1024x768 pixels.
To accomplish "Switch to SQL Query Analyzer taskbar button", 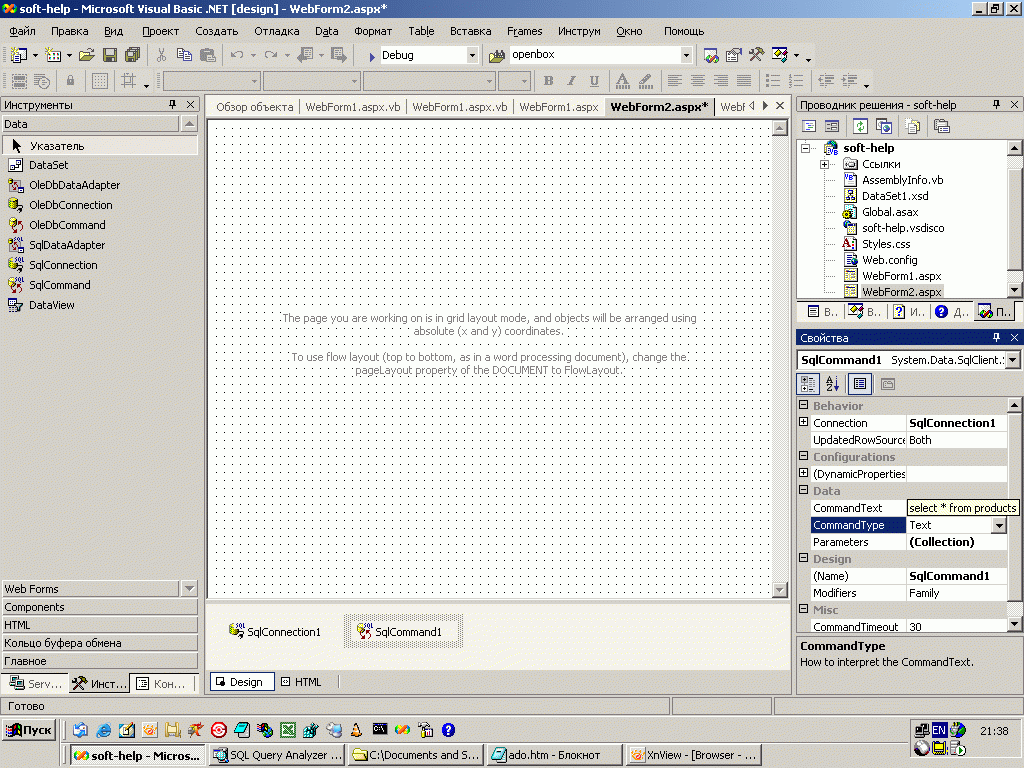I will click(278, 755).
